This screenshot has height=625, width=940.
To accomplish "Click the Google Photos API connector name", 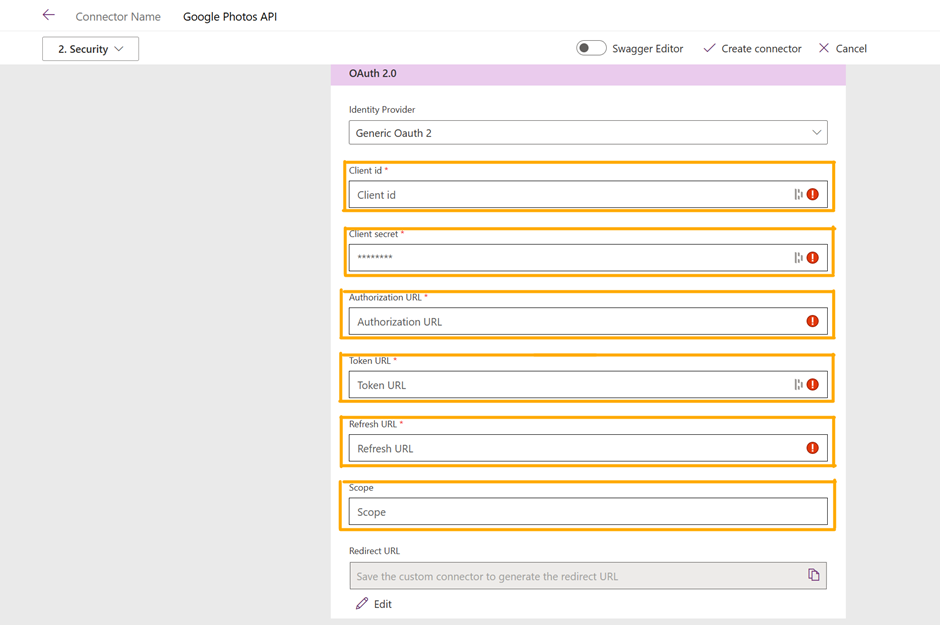I will (230, 17).
